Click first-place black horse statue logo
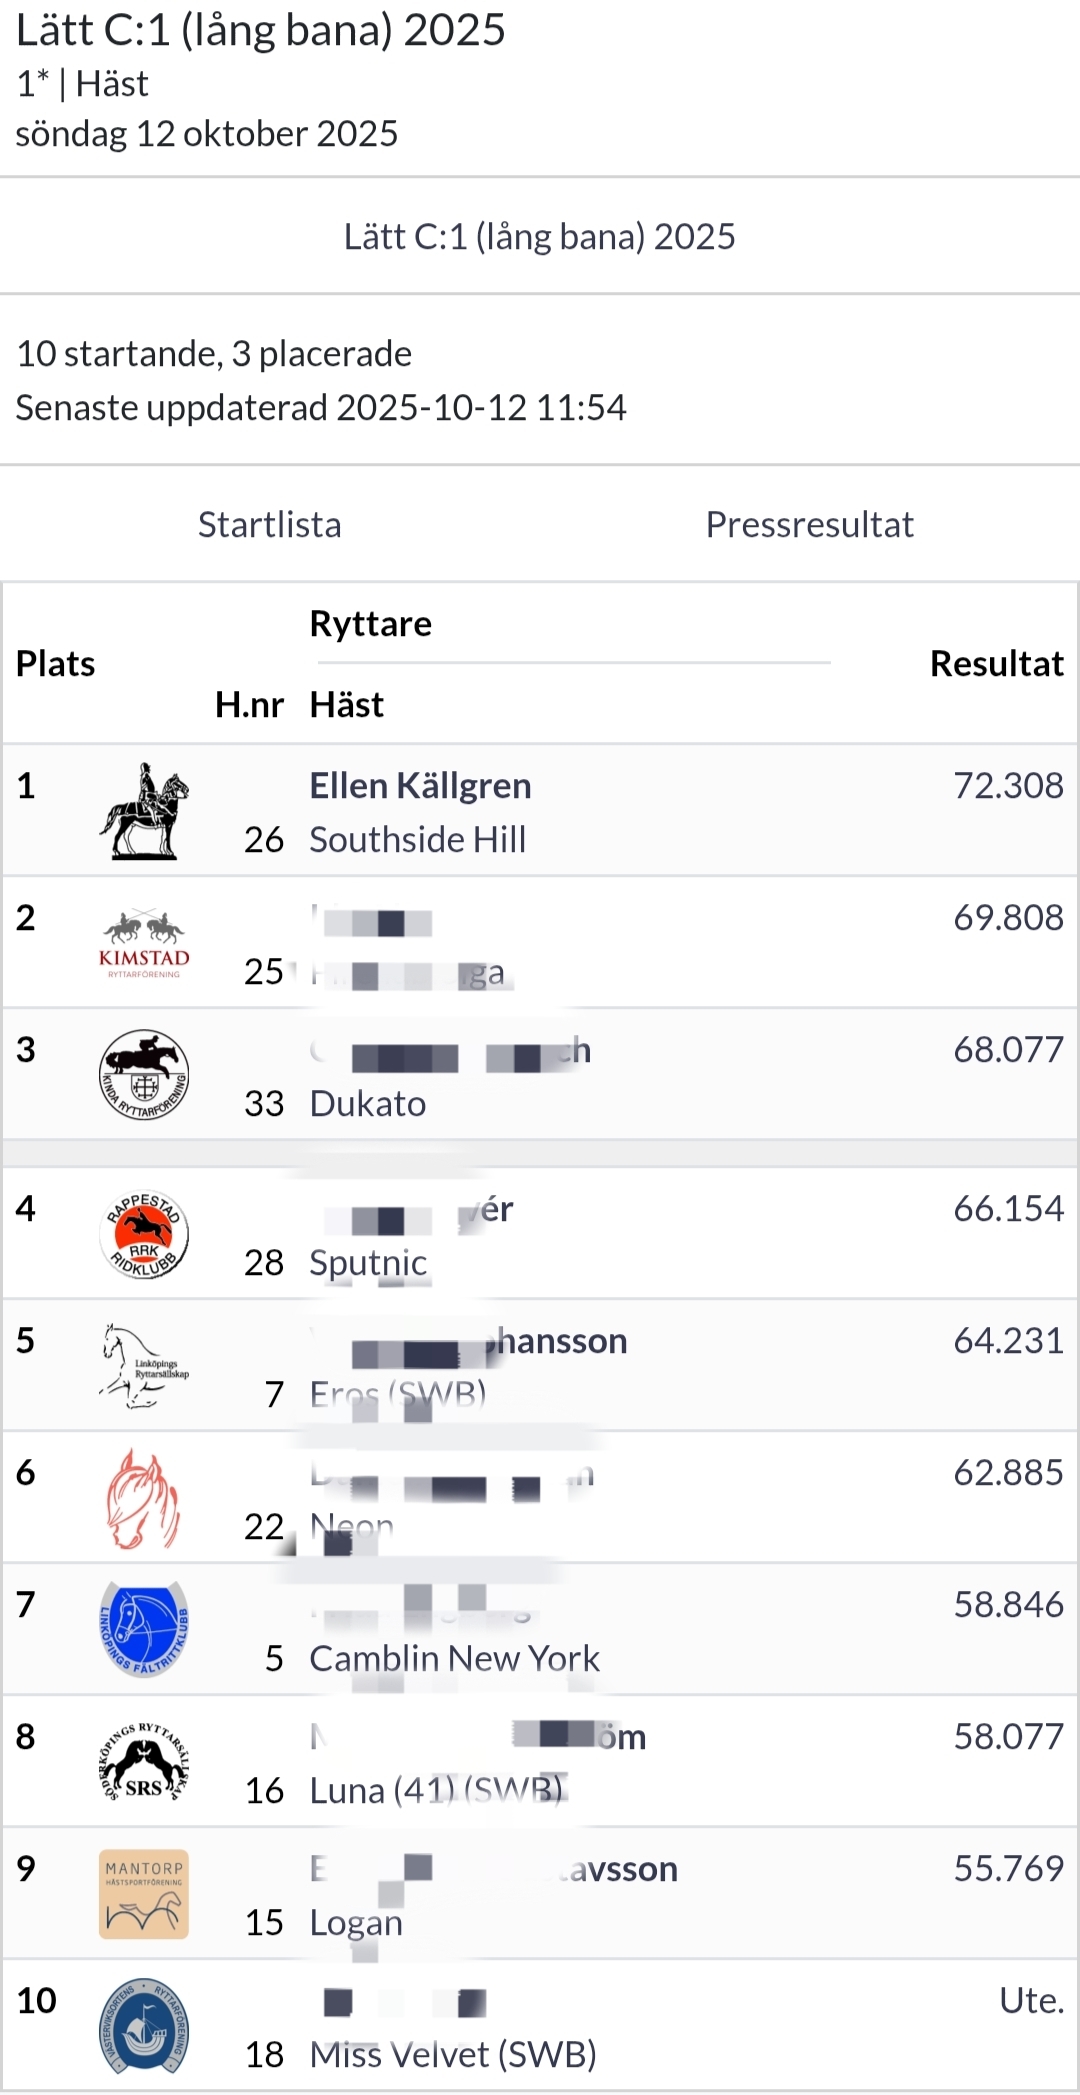Screen dimensions: 1080x2095 pyautogui.click(x=144, y=811)
